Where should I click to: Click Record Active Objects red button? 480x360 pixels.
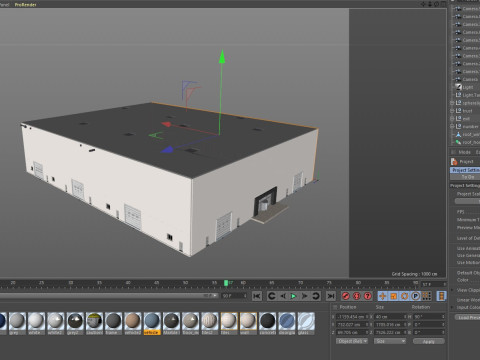pos(346,296)
